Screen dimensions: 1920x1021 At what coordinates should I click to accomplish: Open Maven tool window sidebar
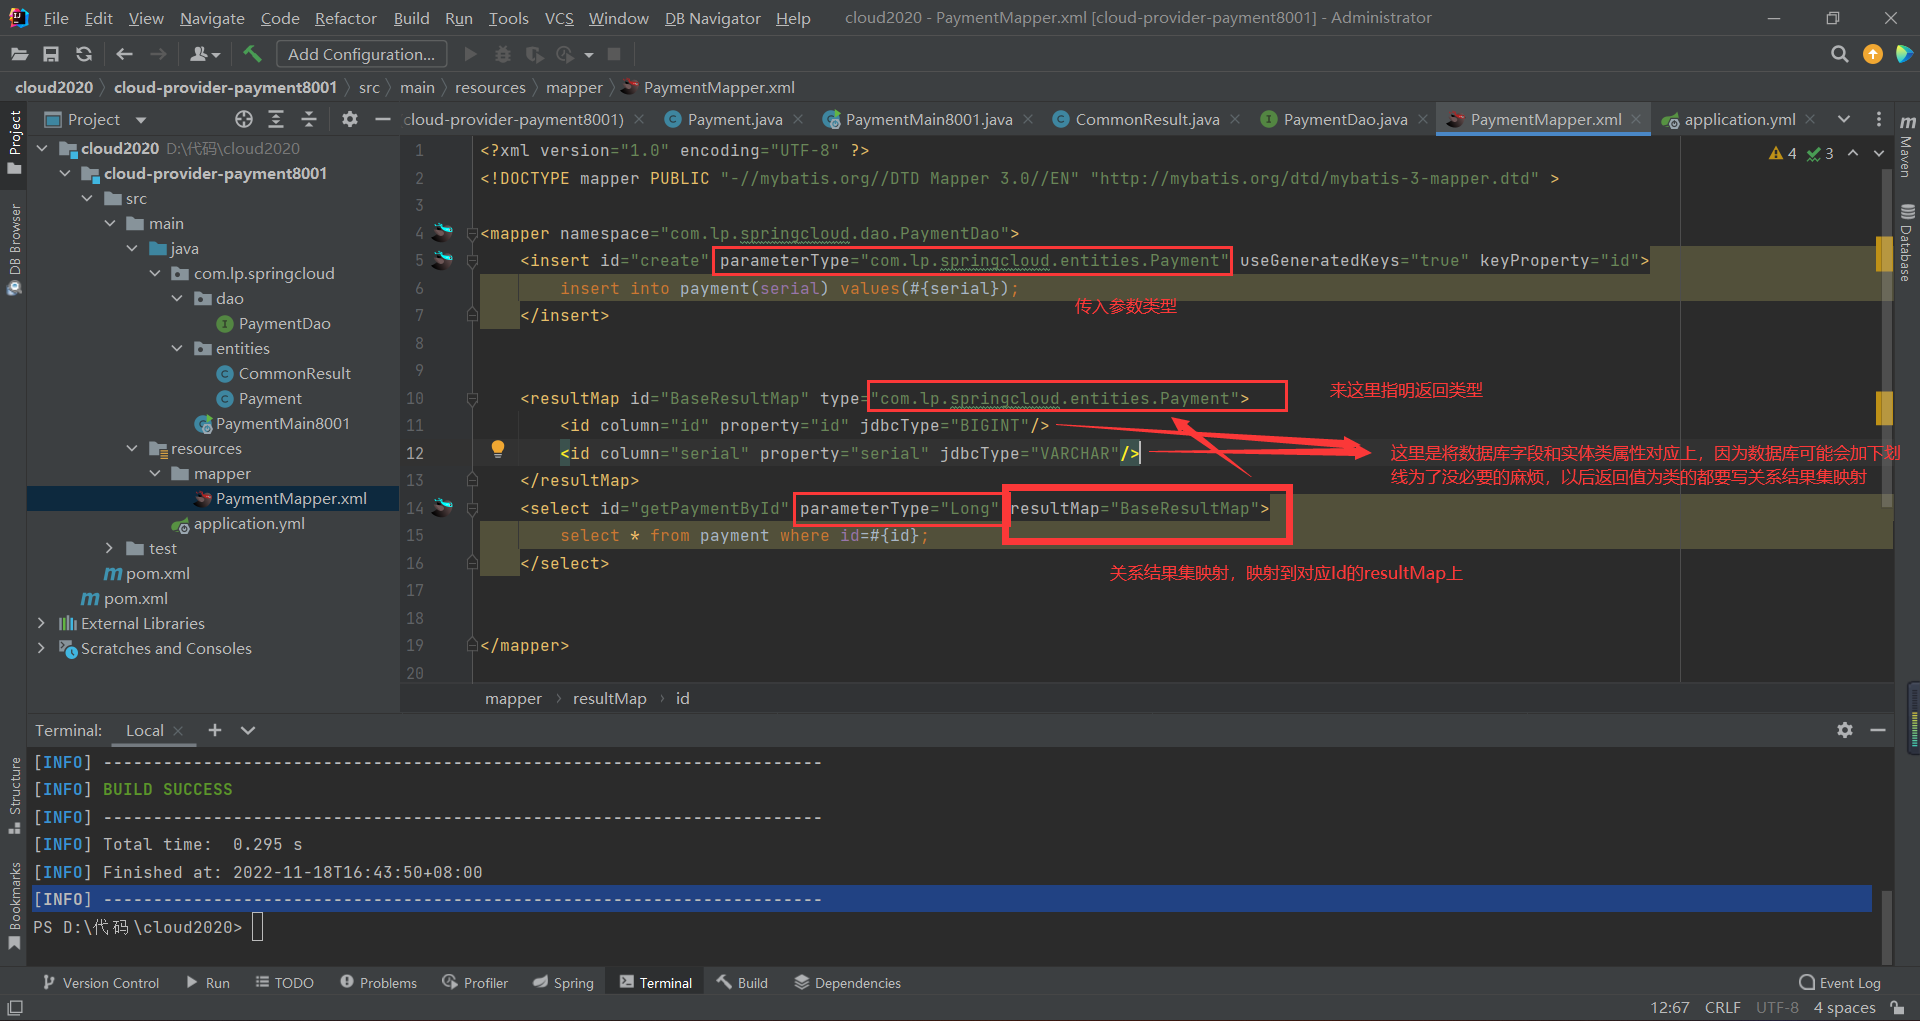pyautogui.click(x=1907, y=146)
